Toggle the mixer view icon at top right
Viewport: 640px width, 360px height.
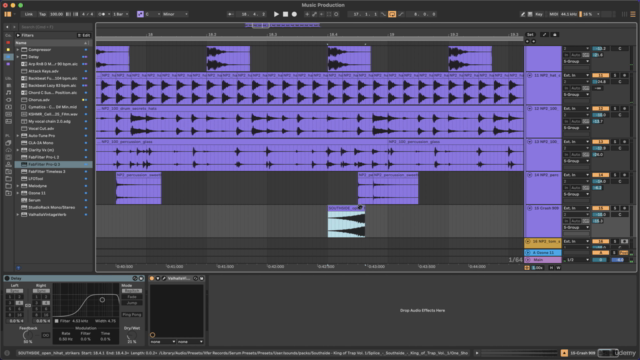point(633,14)
